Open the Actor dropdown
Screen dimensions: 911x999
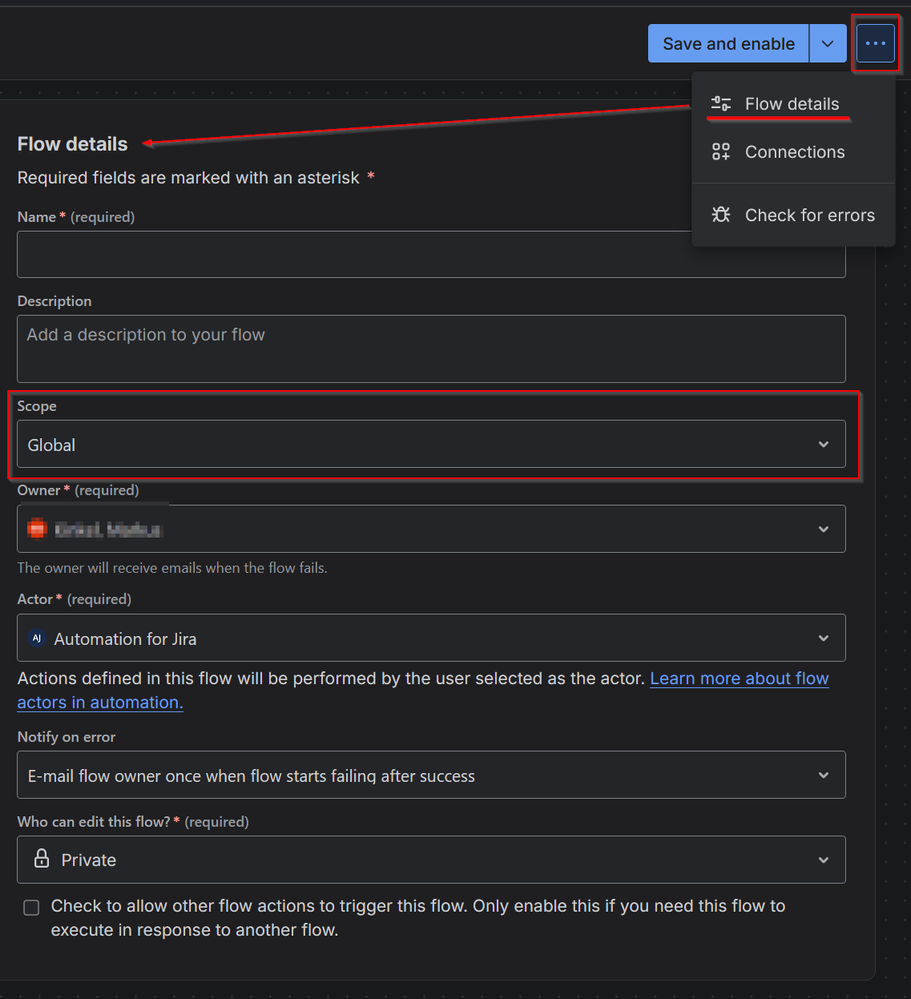pyautogui.click(x=431, y=638)
